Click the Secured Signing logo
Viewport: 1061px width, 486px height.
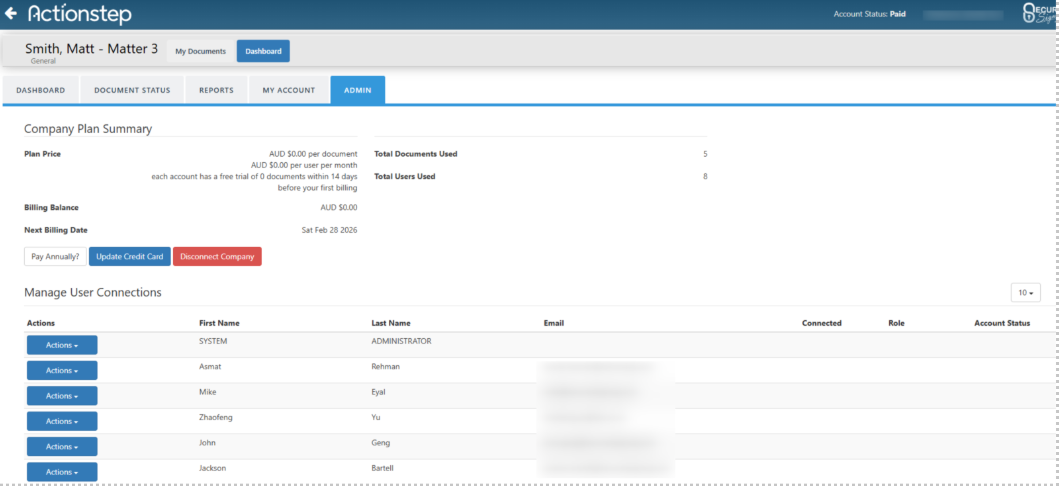pyautogui.click(x=1041, y=14)
